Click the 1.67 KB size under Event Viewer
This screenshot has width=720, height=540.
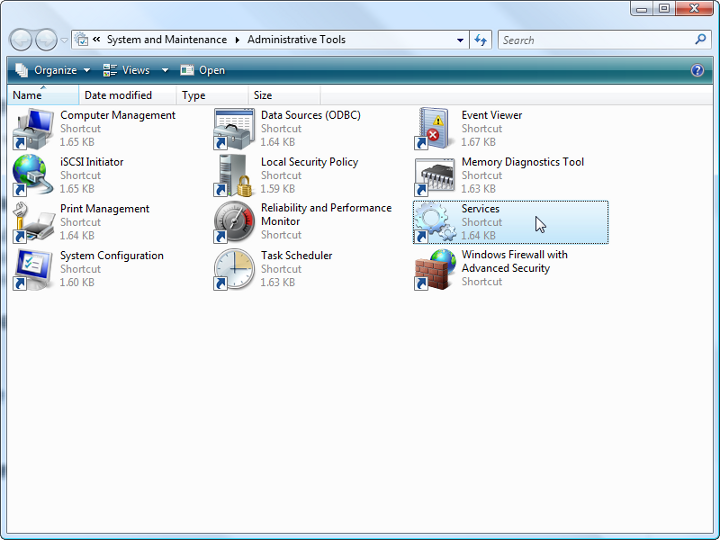coord(478,142)
